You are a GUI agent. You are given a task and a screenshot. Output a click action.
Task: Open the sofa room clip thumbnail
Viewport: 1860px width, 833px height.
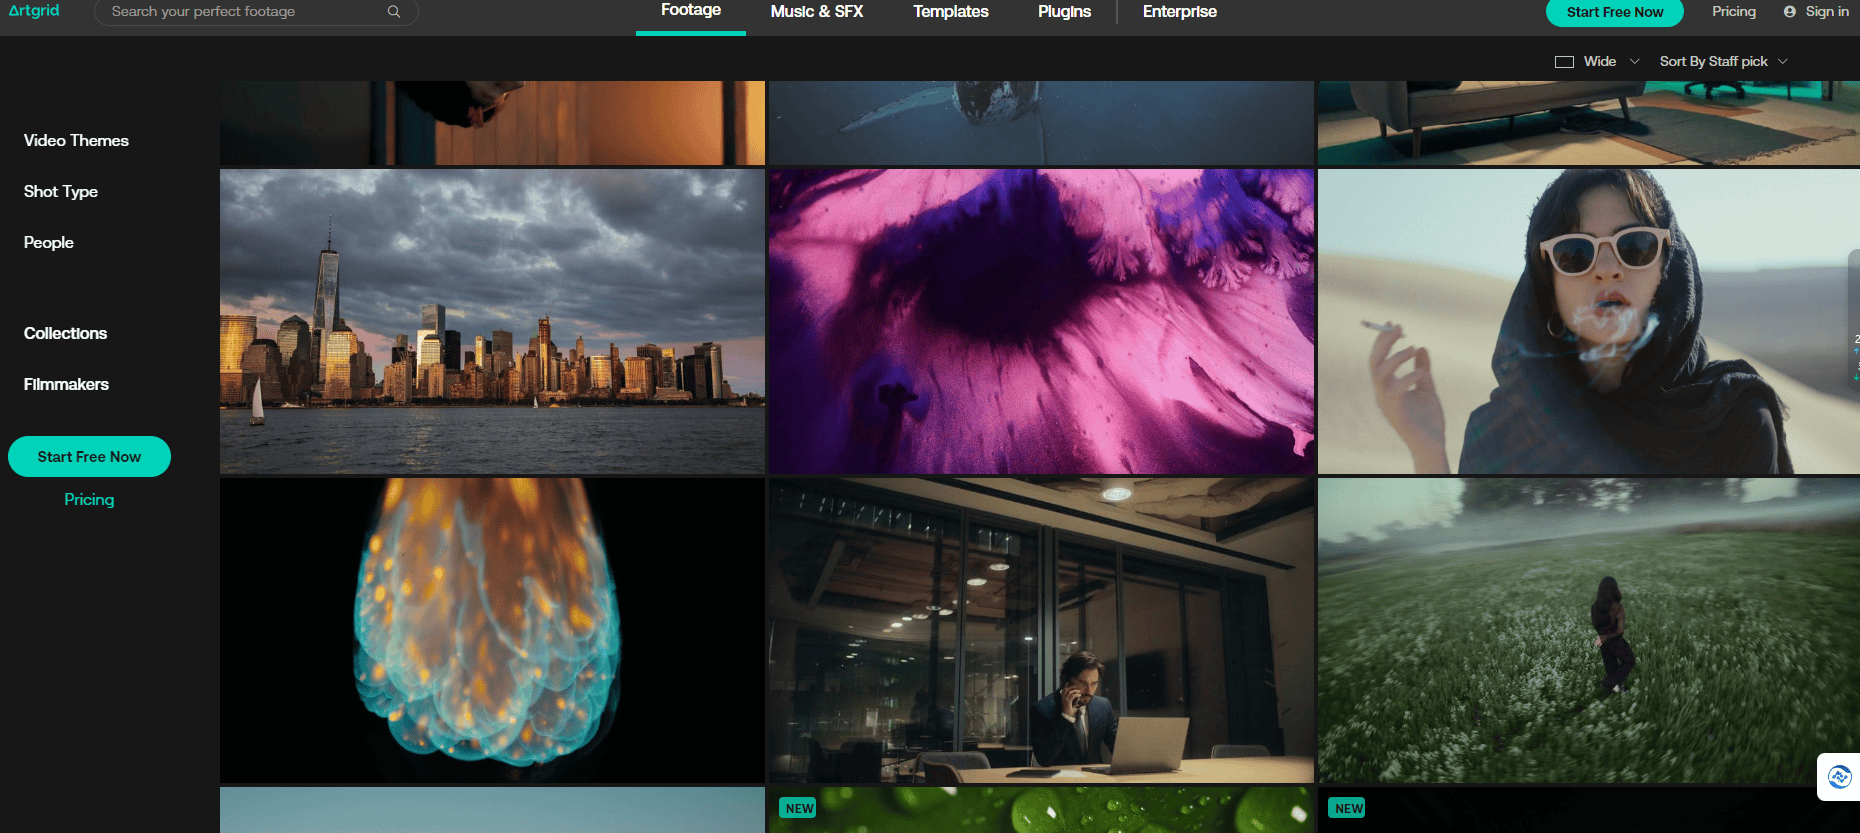[1589, 123]
